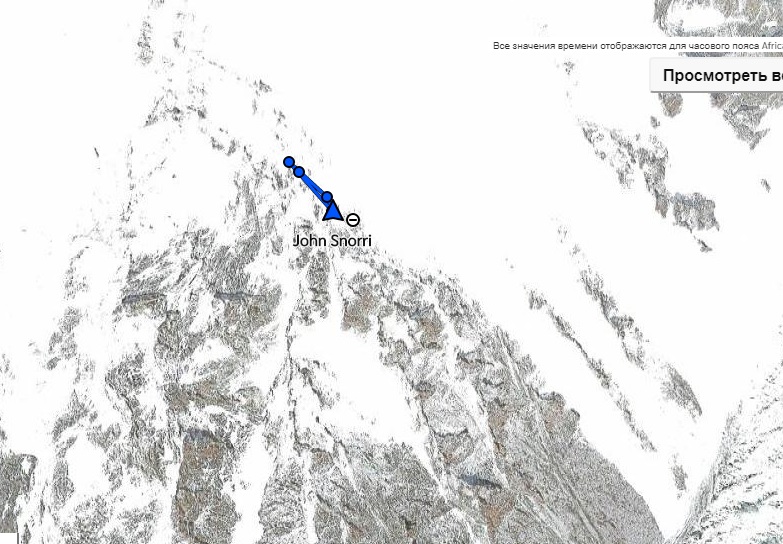Click the timezone notice text at top
This screenshot has width=783, height=544.
coord(638,46)
